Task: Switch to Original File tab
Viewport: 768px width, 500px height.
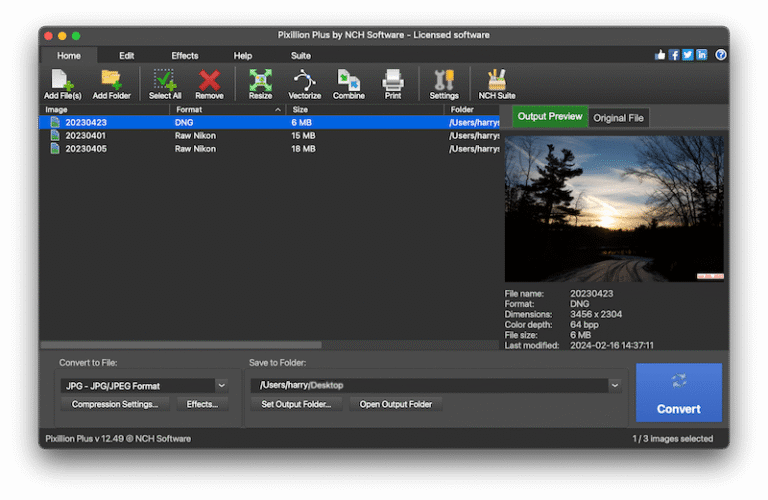Action: tap(618, 118)
